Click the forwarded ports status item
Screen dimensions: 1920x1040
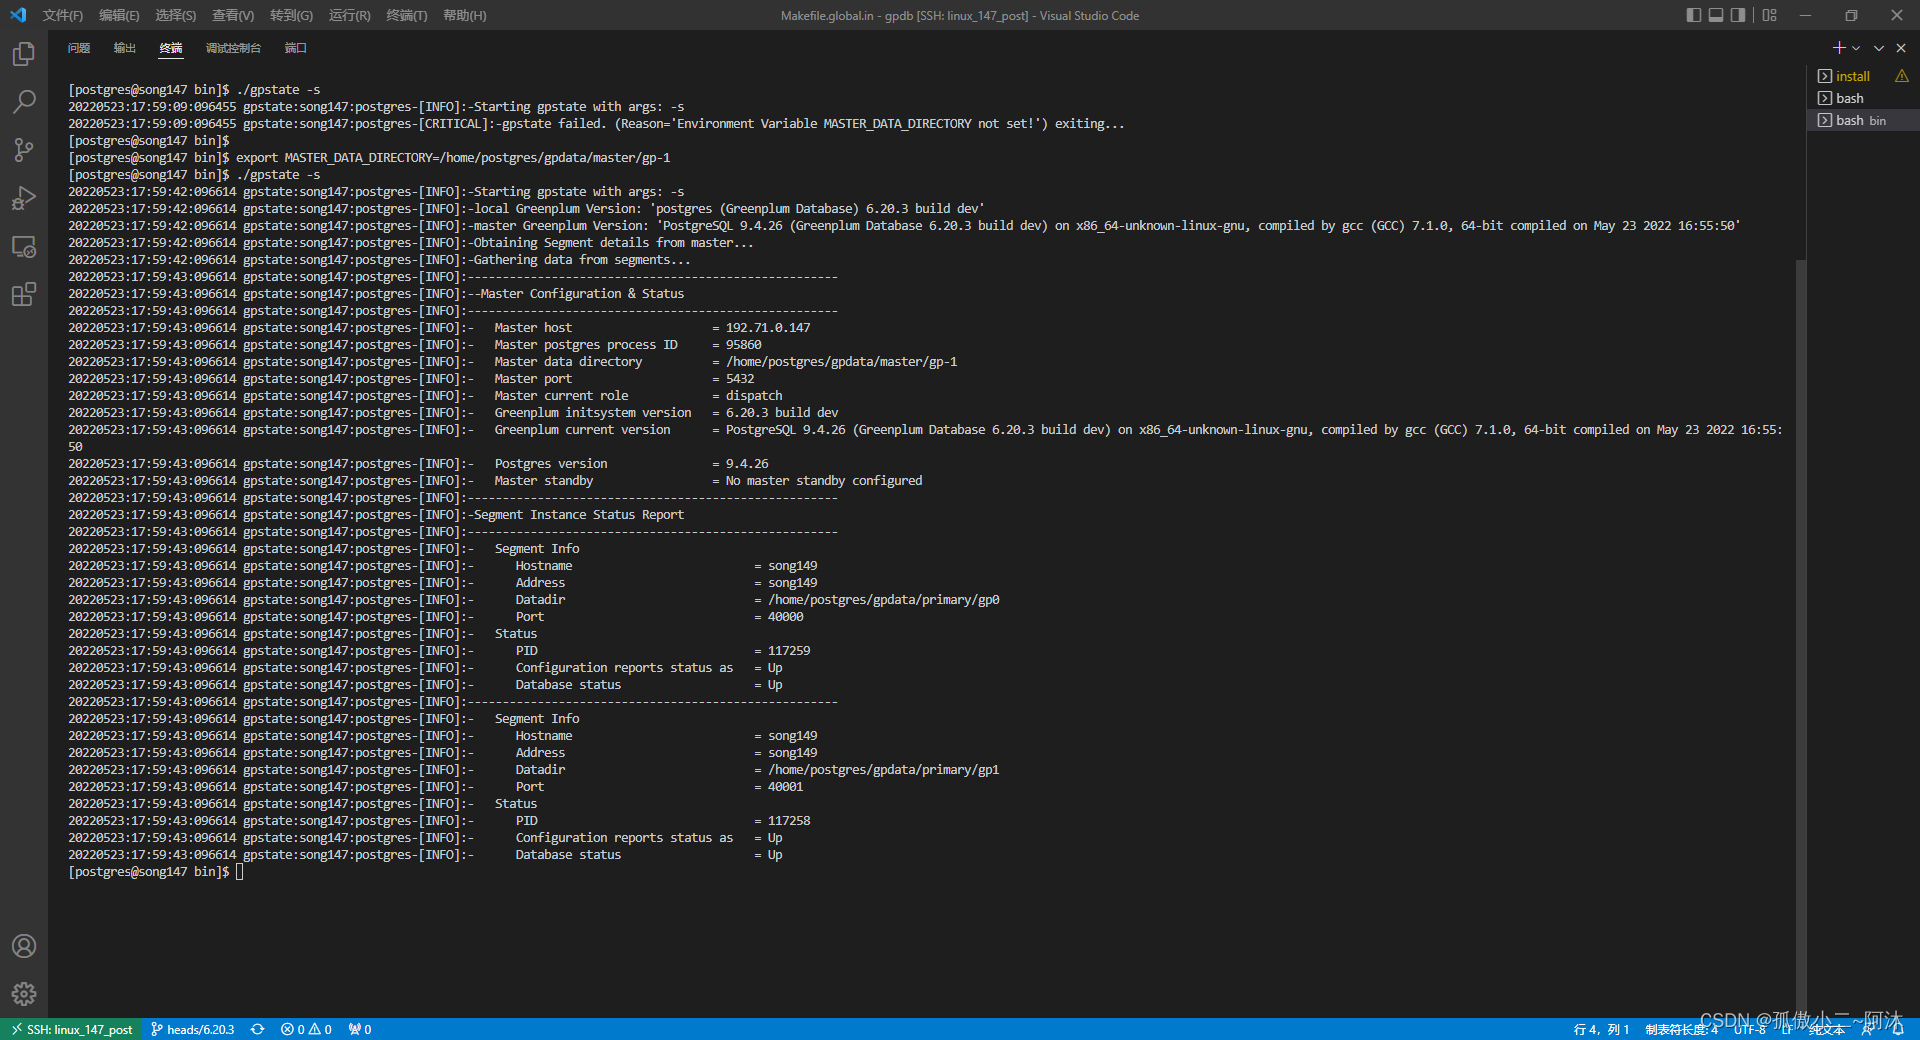tap(360, 1029)
